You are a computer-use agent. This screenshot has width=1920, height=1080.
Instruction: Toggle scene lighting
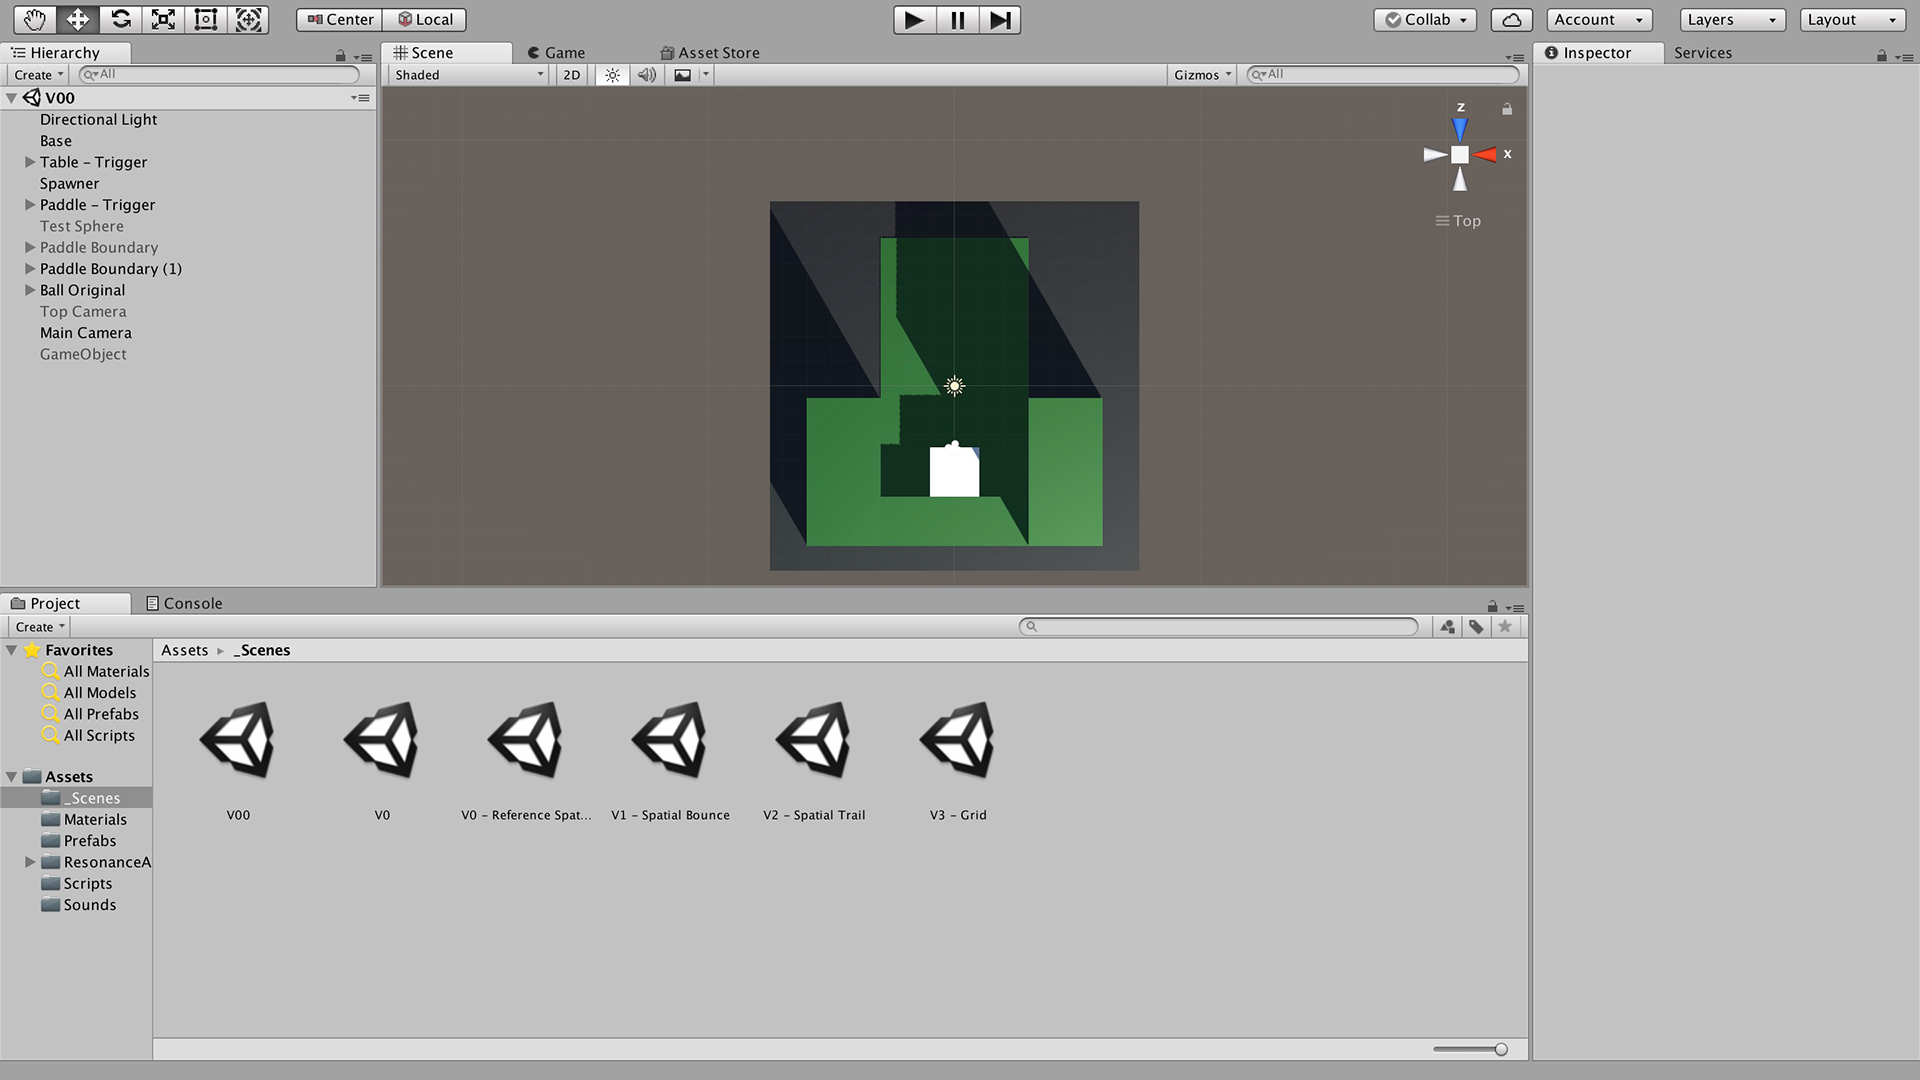[612, 75]
